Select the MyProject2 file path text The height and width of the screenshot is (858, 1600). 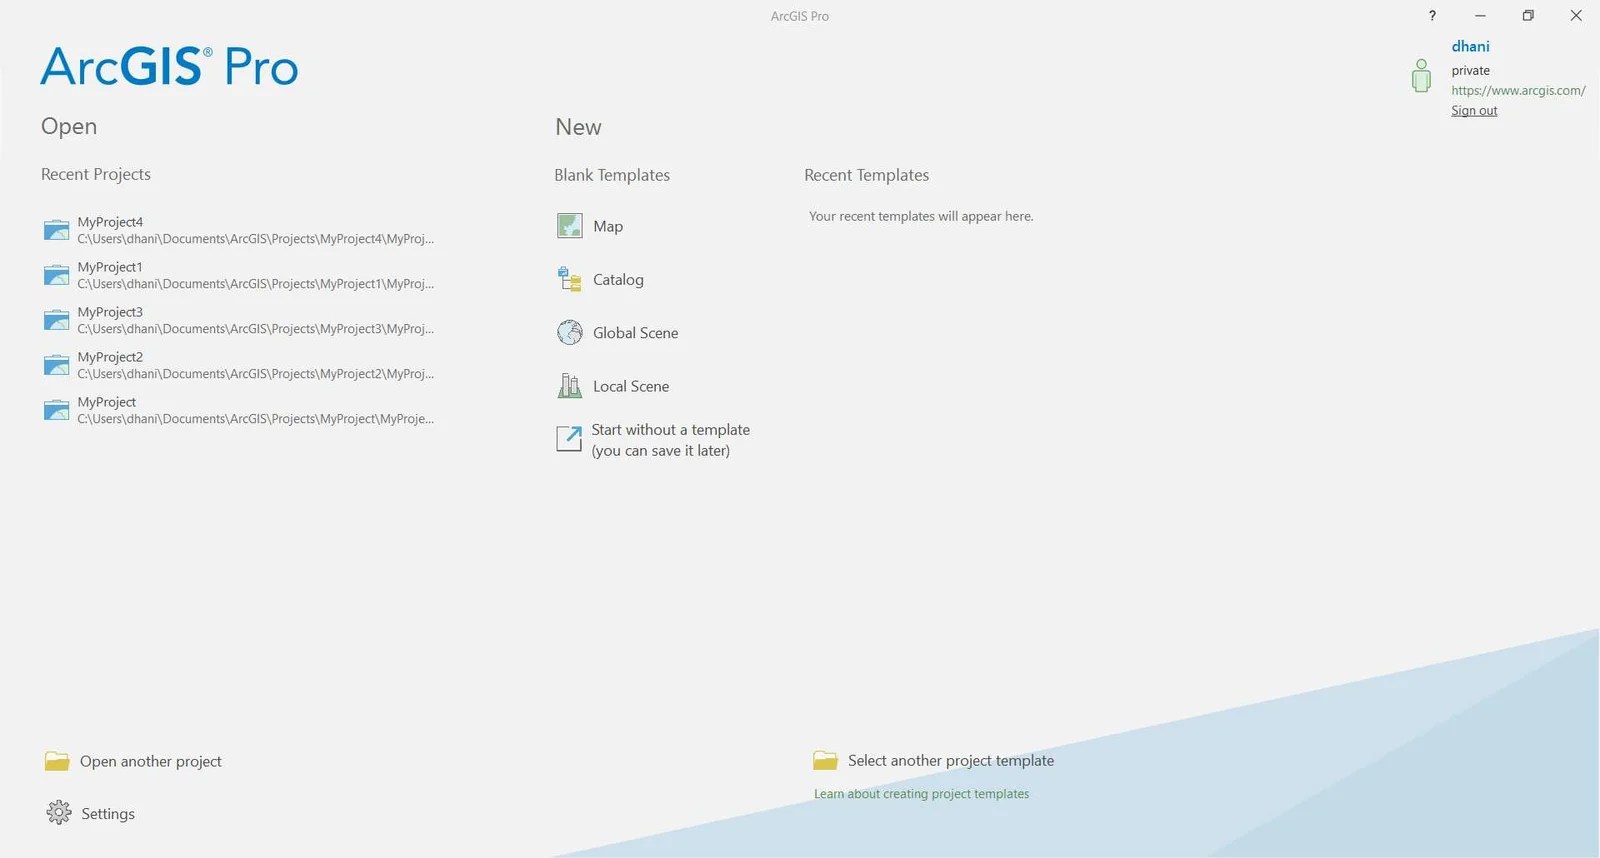click(256, 374)
